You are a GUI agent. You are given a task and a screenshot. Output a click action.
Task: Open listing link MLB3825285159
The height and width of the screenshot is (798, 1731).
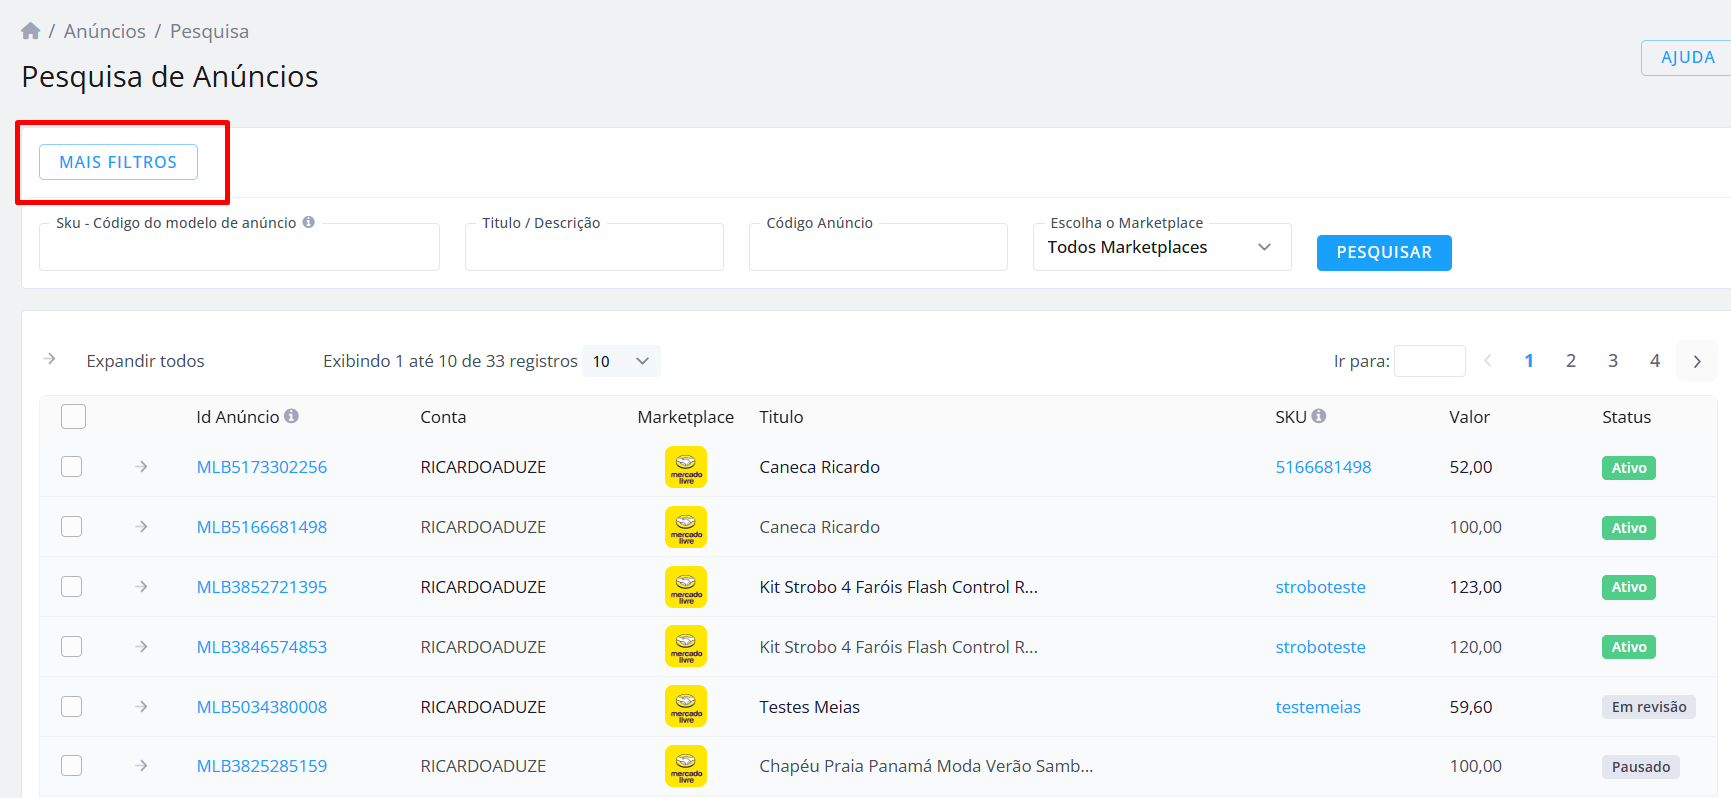click(x=262, y=766)
